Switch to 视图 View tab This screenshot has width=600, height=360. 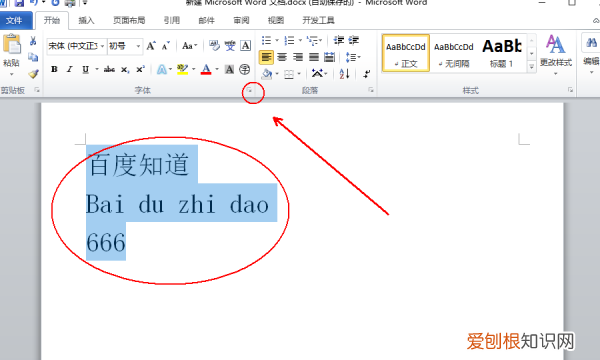coord(276,20)
